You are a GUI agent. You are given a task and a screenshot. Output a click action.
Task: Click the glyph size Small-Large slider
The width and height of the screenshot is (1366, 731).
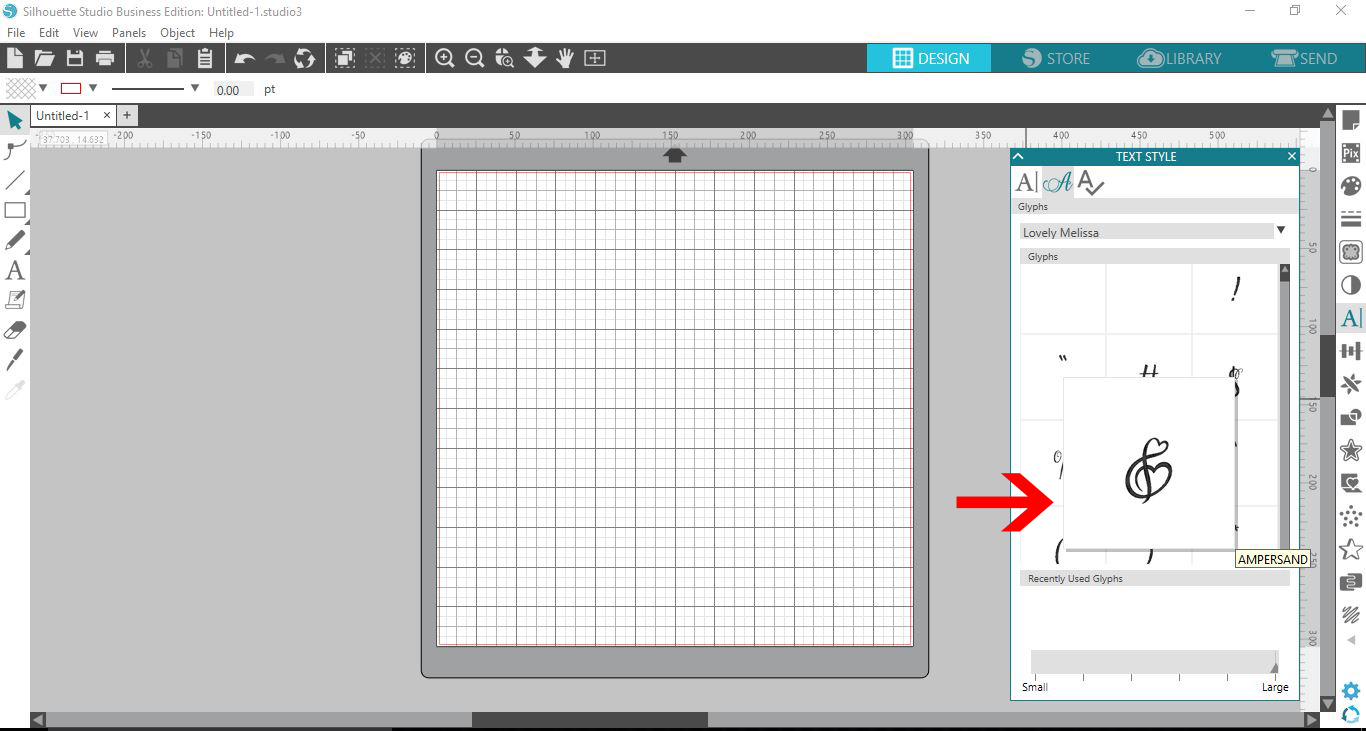(1154, 662)
